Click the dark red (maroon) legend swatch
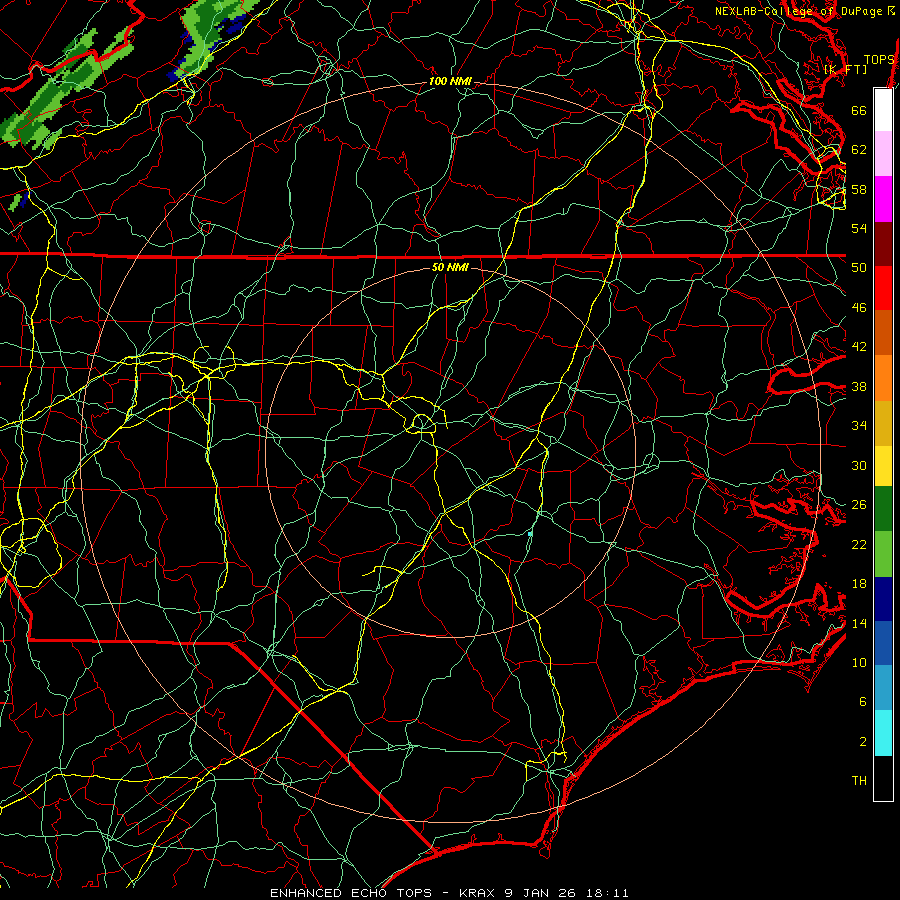The image size is (900, 900). click(x=883, y=243)
